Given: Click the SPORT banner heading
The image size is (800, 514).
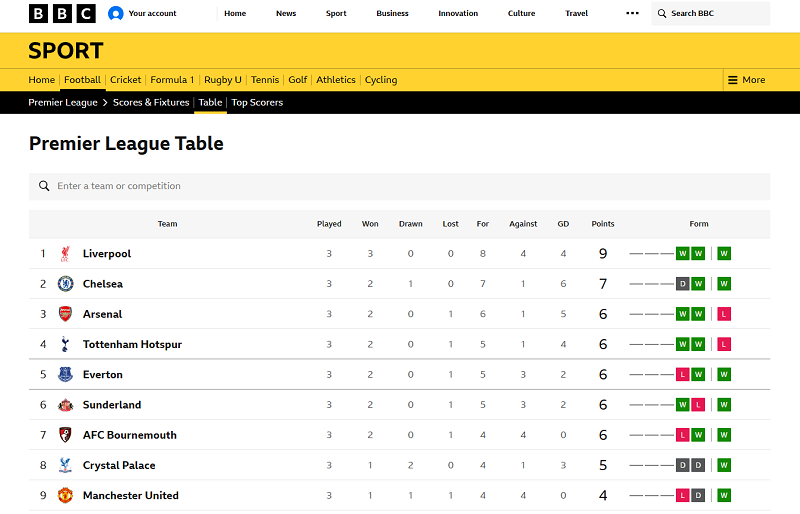Looking at the screenshot, I should [66, 51].
